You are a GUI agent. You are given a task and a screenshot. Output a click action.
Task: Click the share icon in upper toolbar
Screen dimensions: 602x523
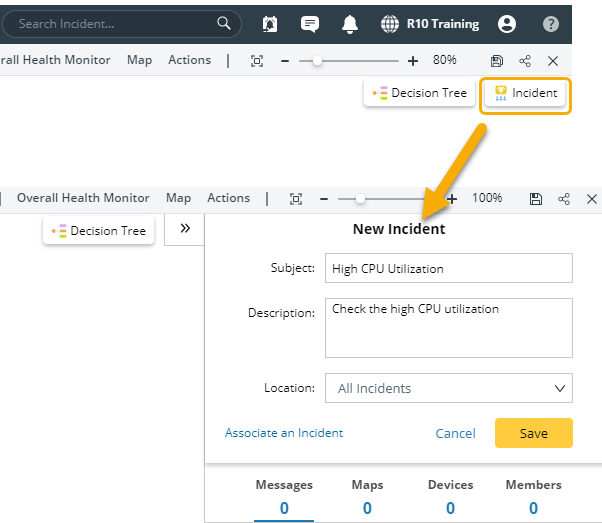(525, 61)
